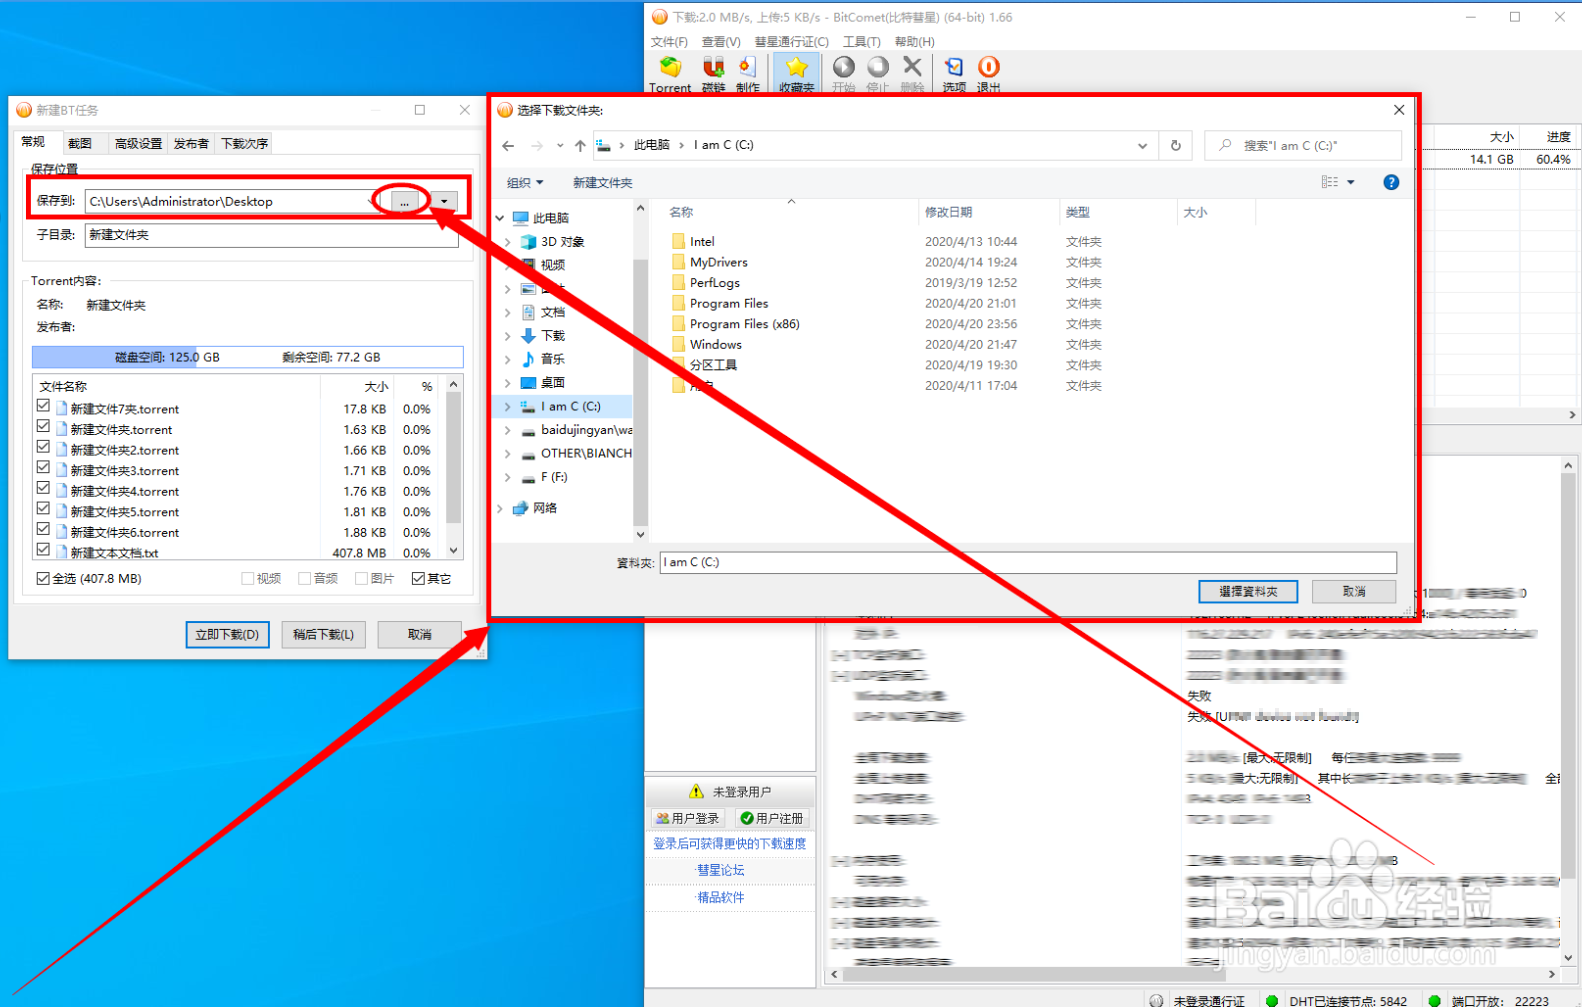Switch to the 发布者 tab
The image size is (1582, 1007).
[x=191, y=143]
